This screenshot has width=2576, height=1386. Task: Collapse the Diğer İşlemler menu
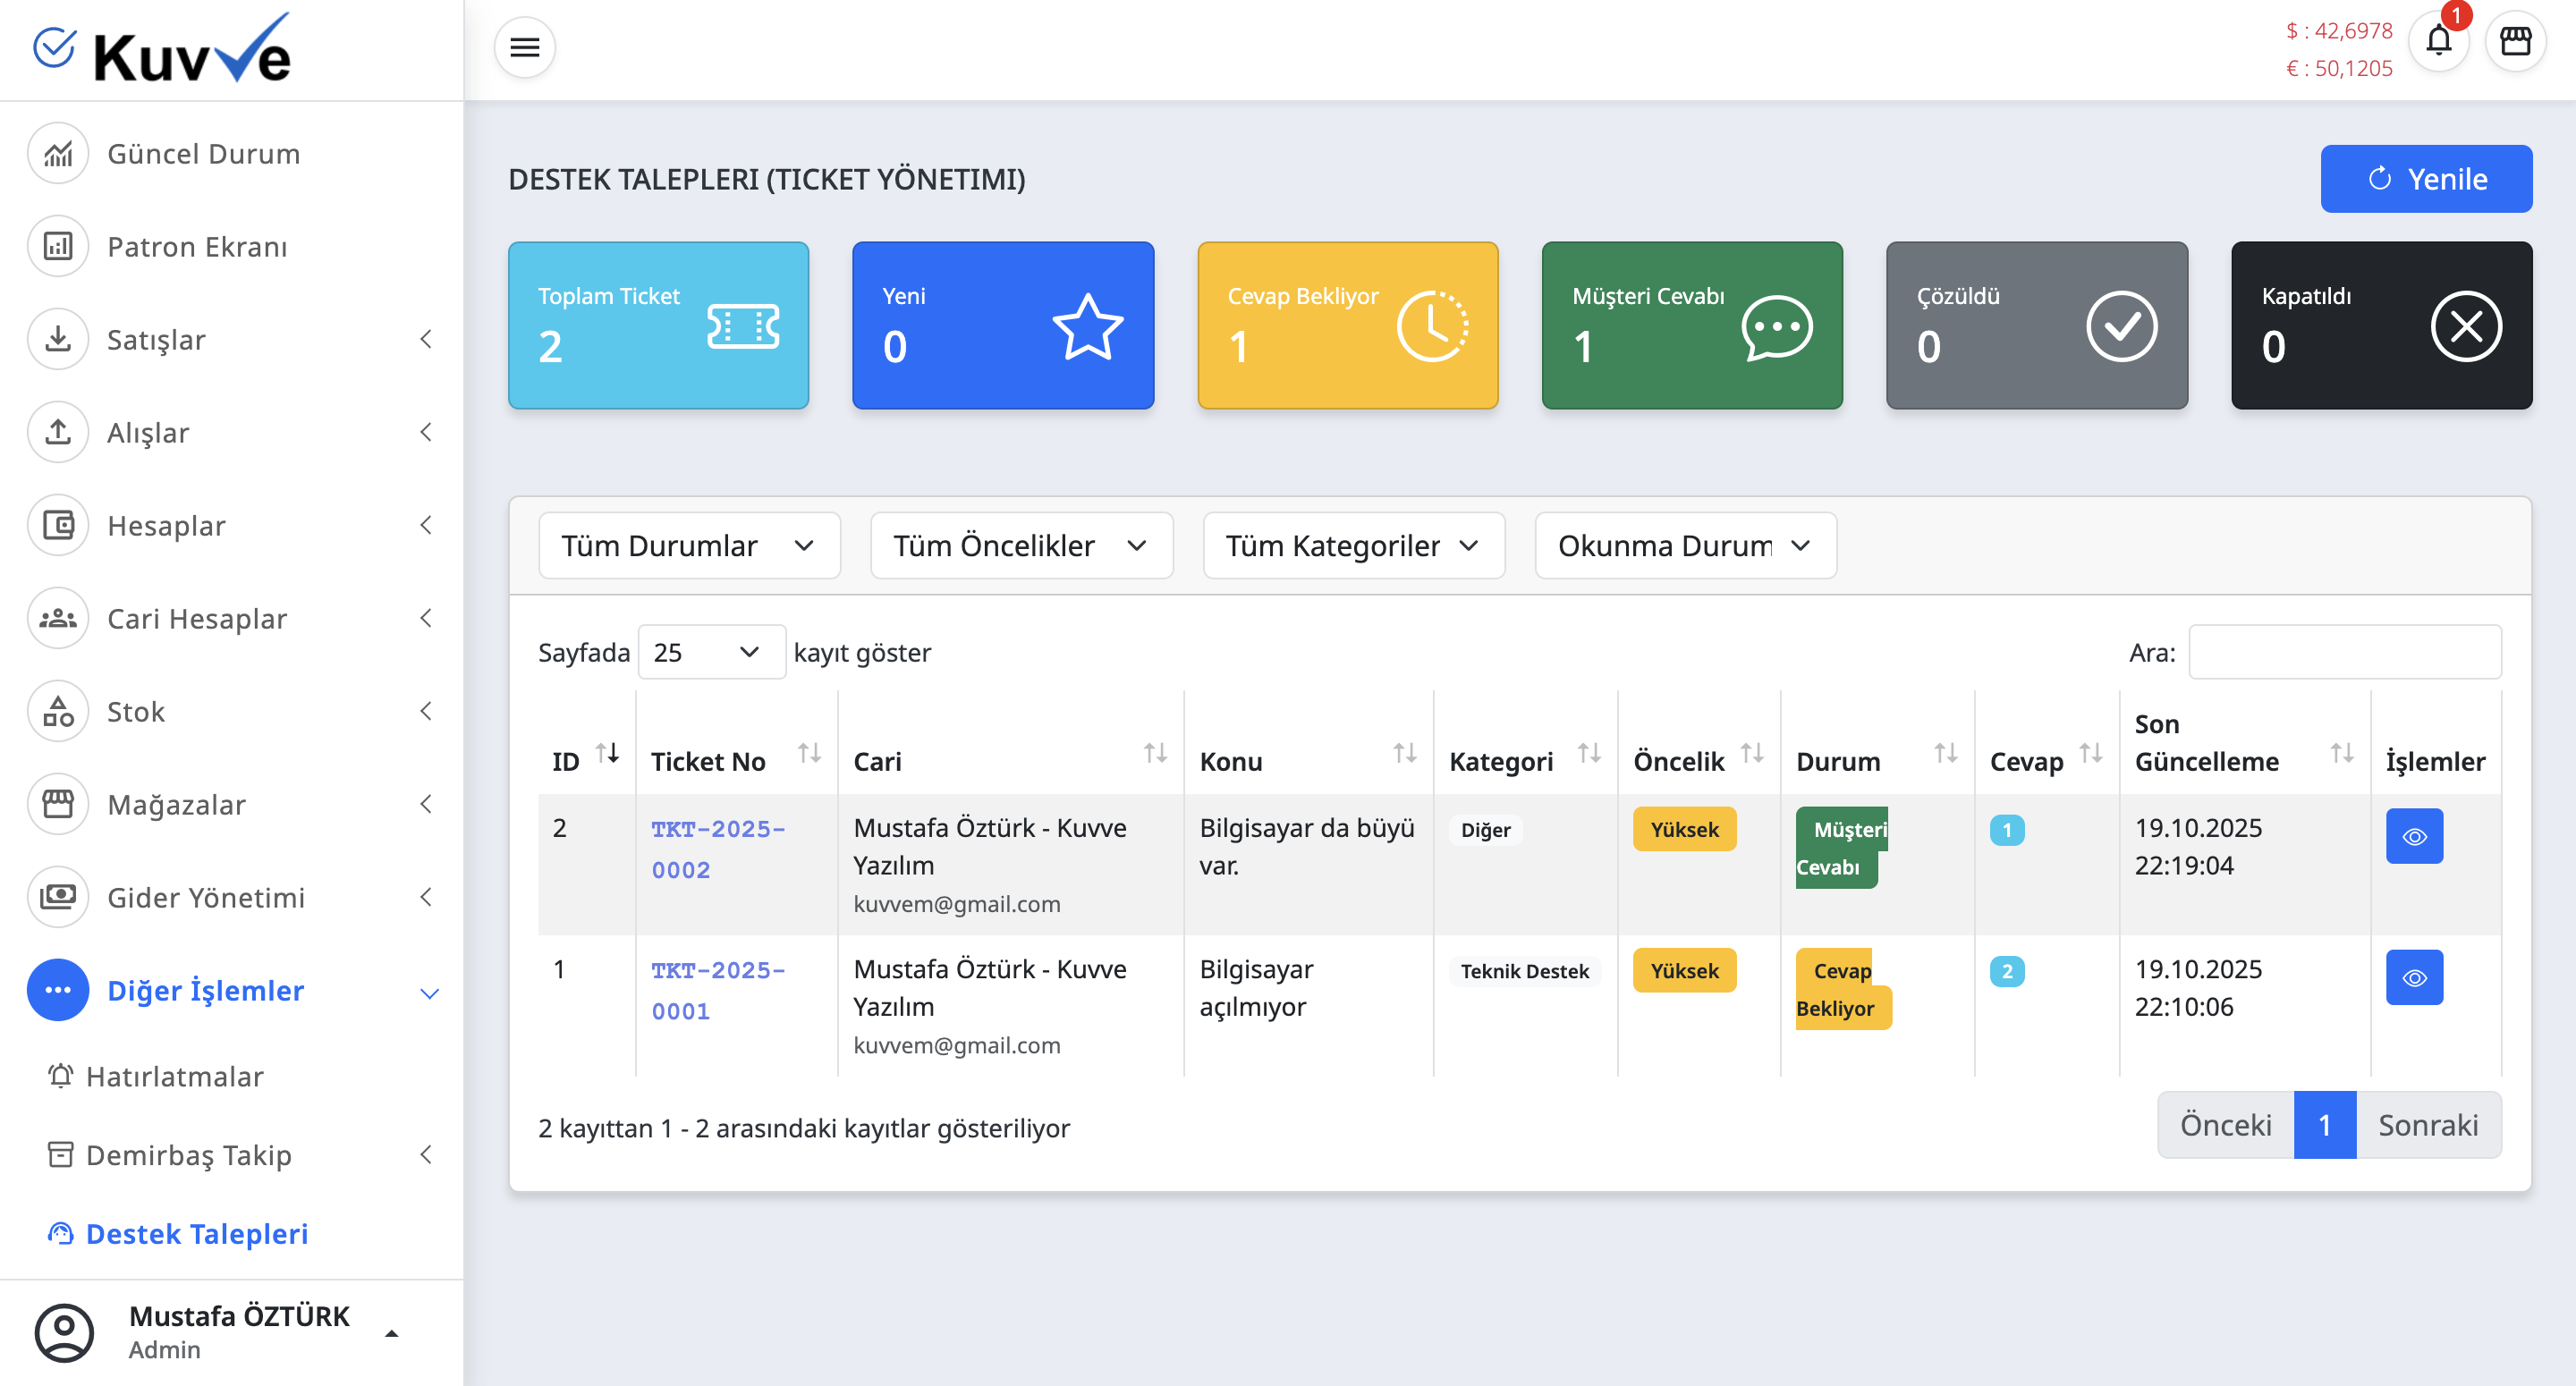(x=429, y=992)
